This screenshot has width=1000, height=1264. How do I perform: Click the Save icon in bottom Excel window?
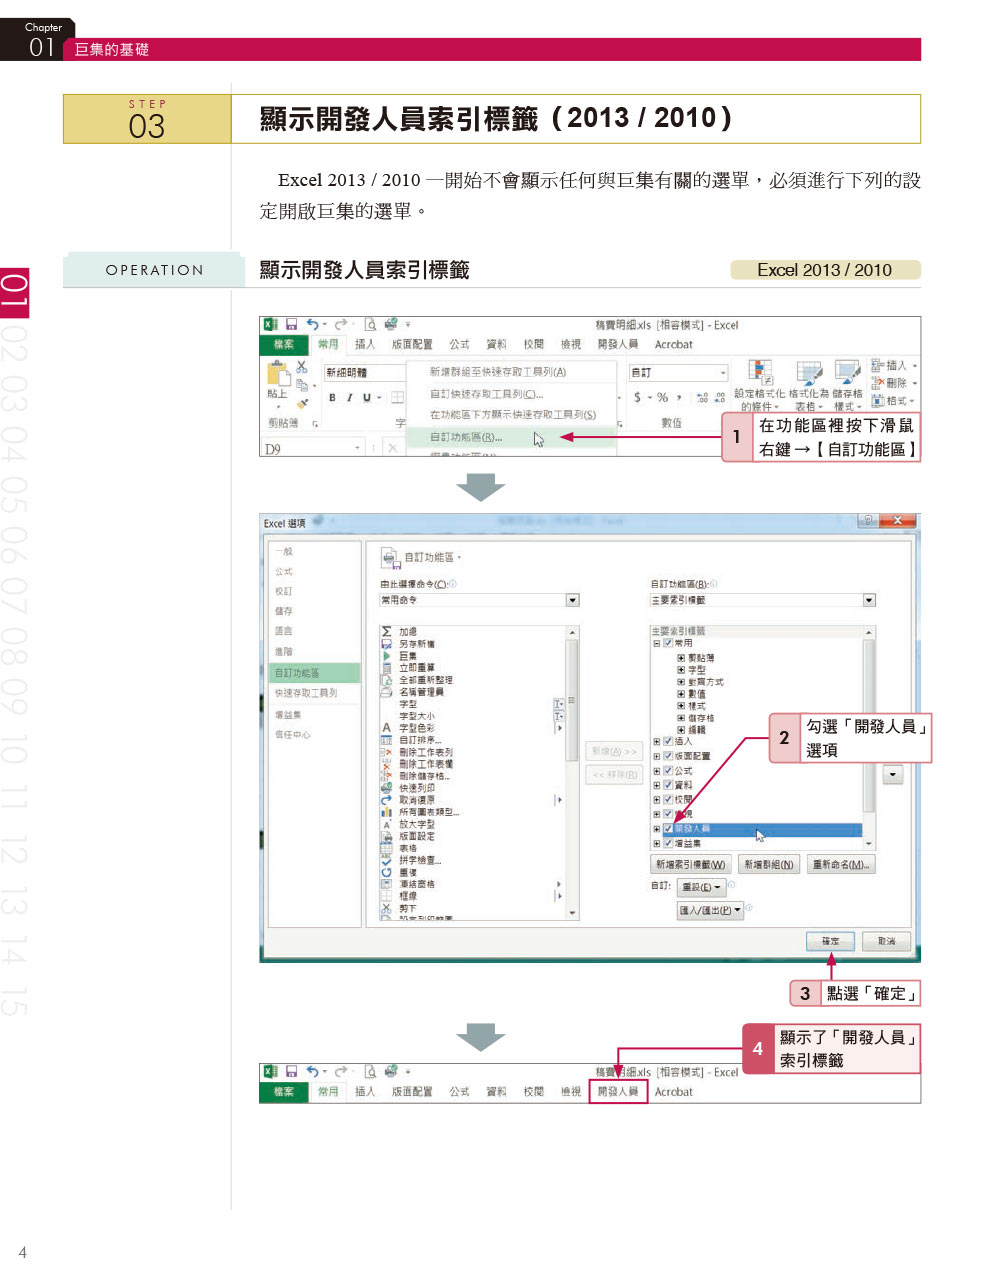pos(292,1071)
